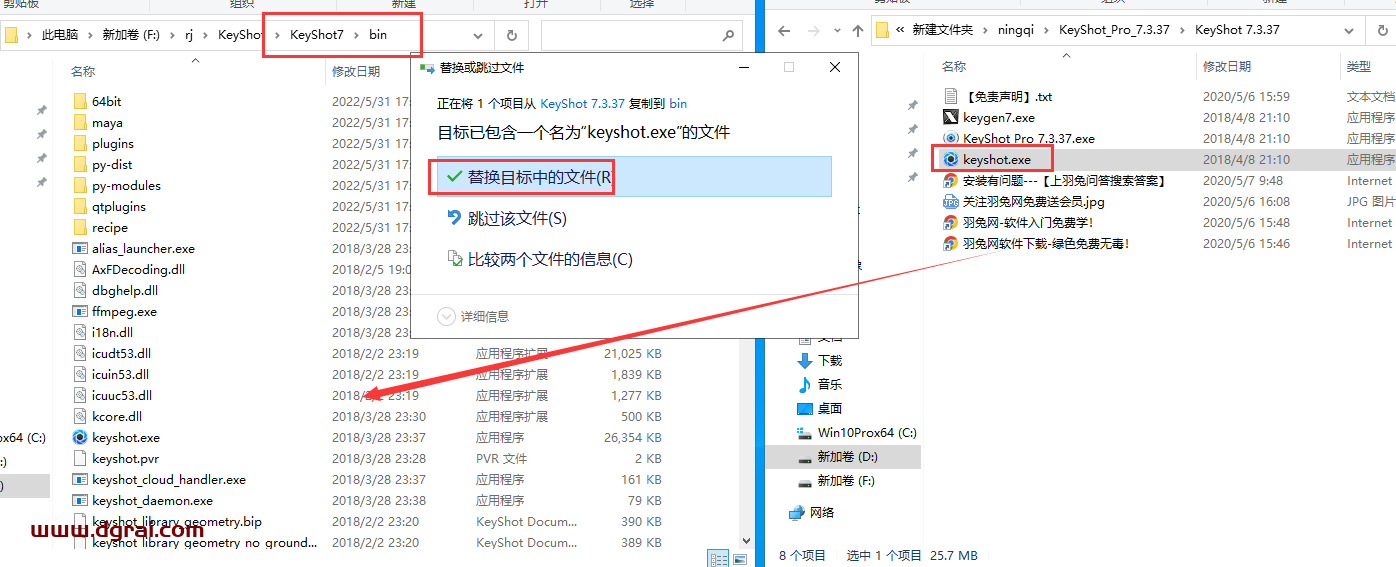Select keyshot.exe in the KeyShot 7.3.37 folder
This screenshot has height=567, width=1396.
996,159
